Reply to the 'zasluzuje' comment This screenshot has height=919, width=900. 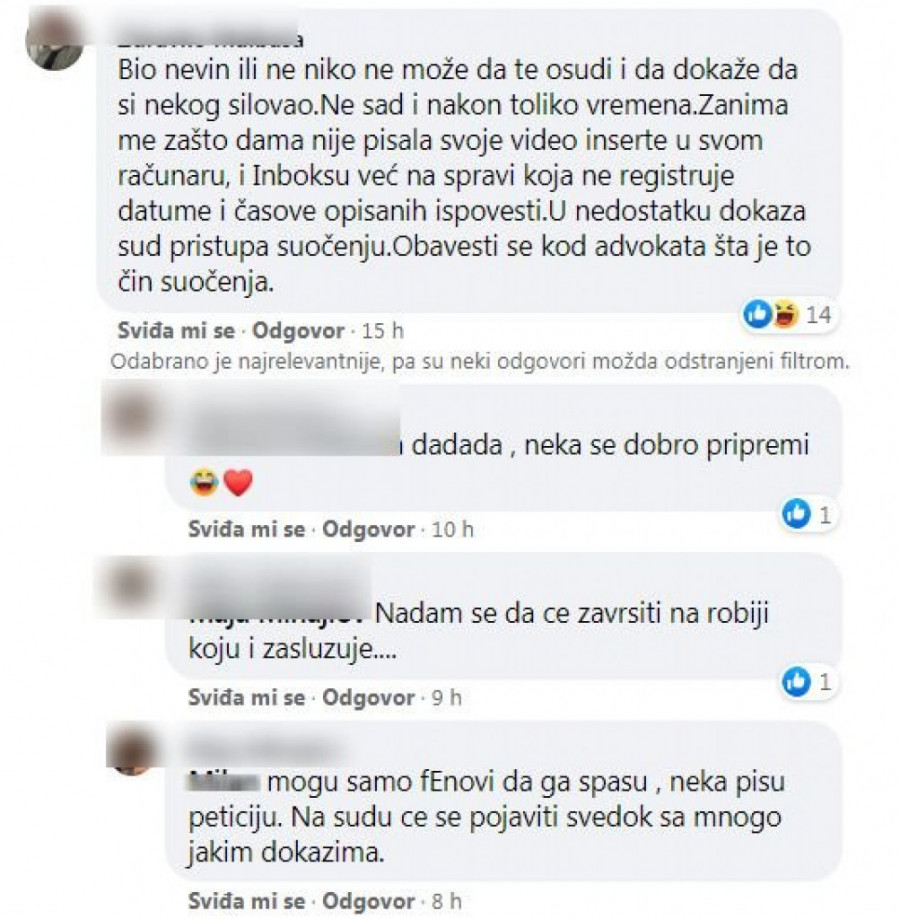click(x=369, y=698)
